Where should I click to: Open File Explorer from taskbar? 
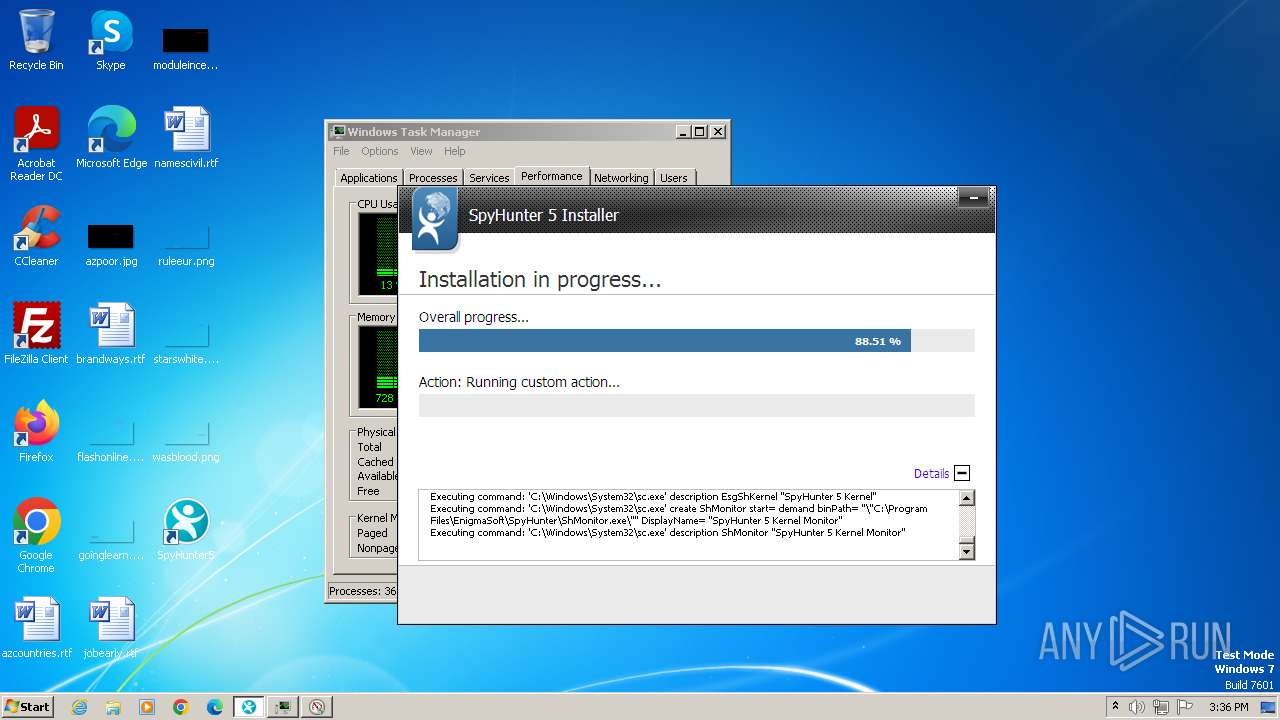113,707
